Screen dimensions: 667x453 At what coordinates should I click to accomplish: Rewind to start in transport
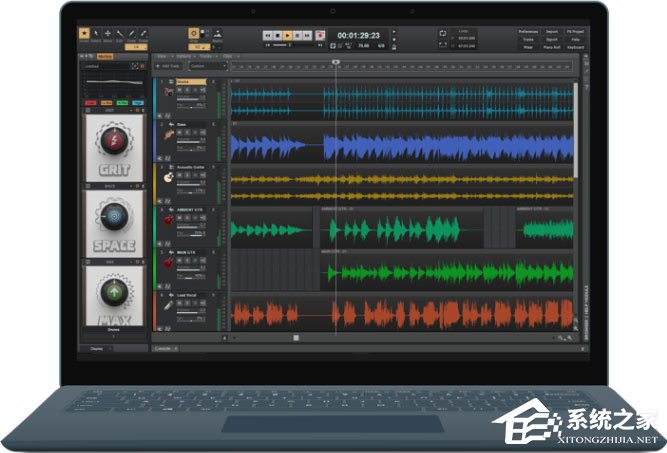[x=268, y=35]
